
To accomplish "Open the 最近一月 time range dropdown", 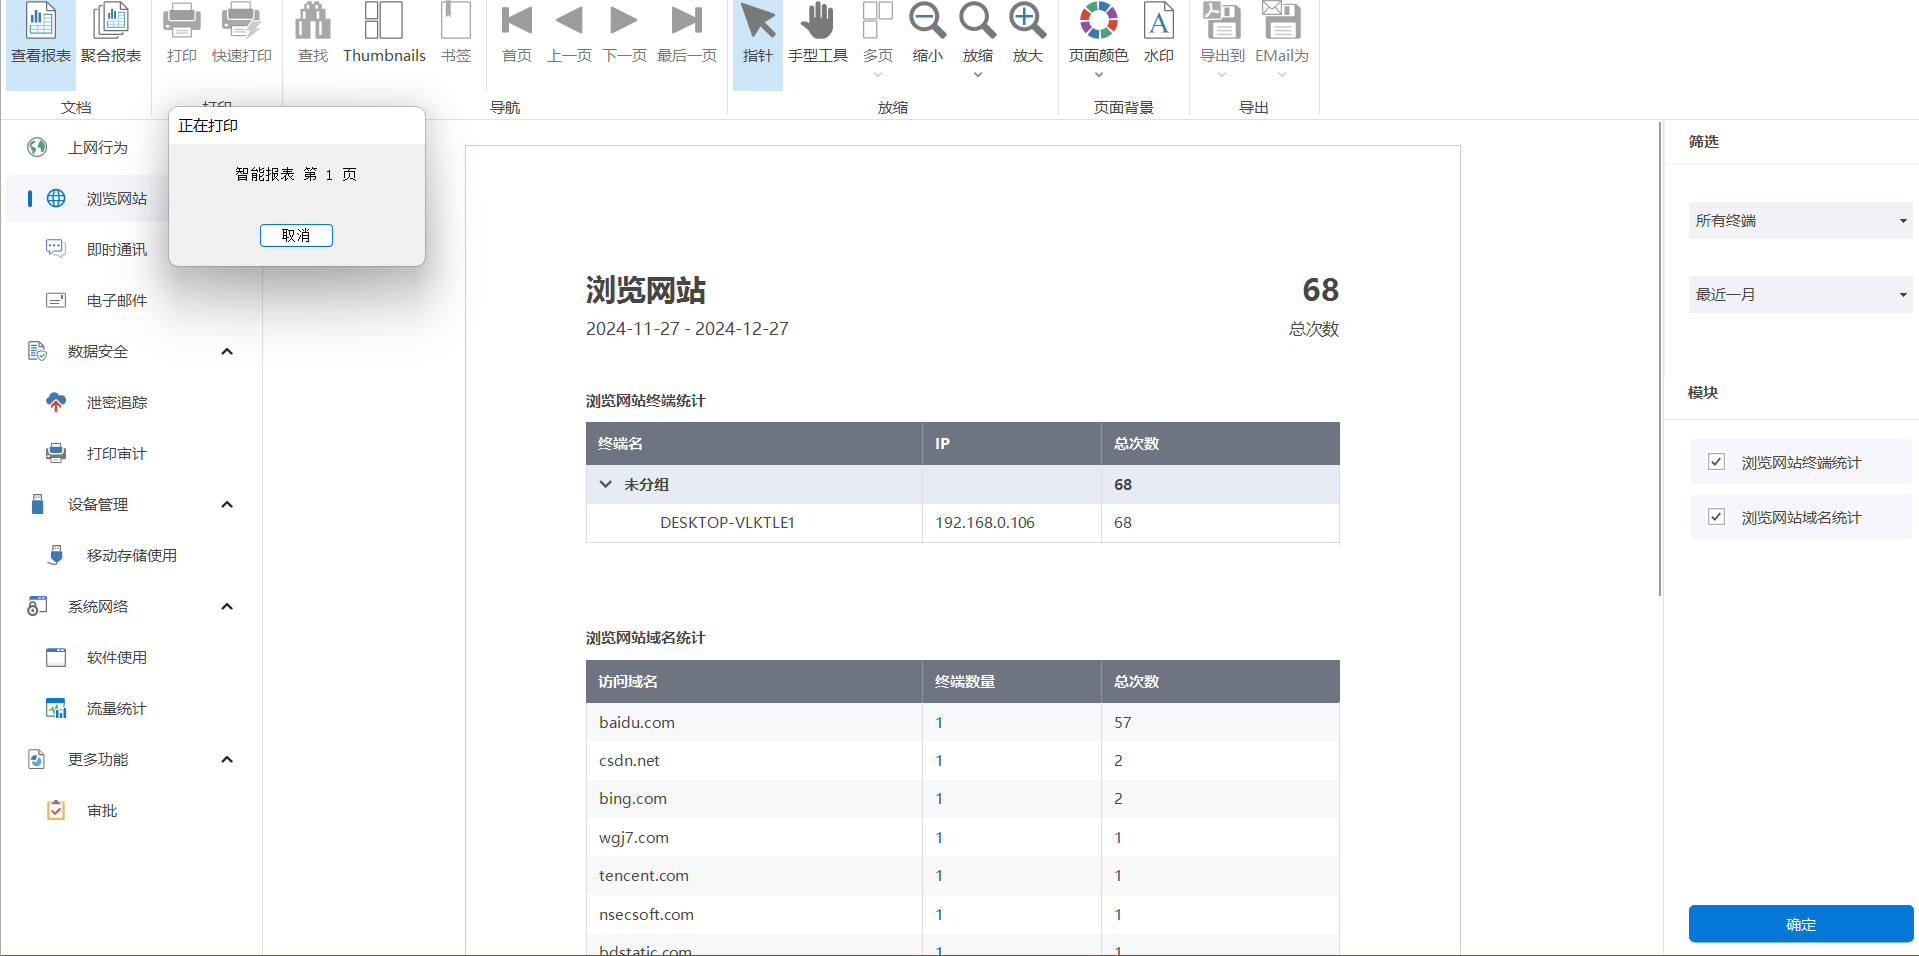I will tap(1800, 294).
